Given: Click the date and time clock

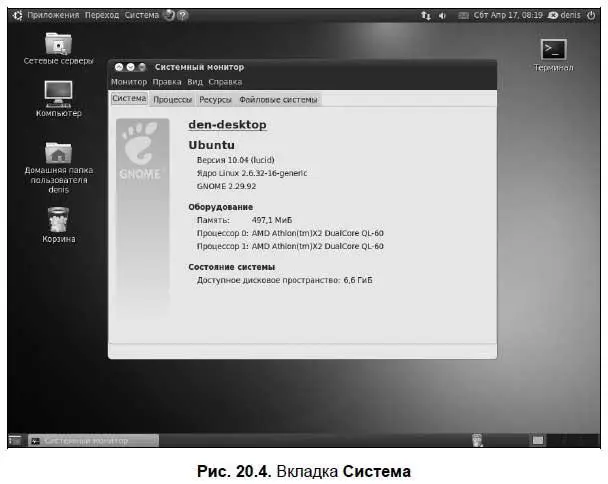Looking at the screenshot, I should pos(508,15).
